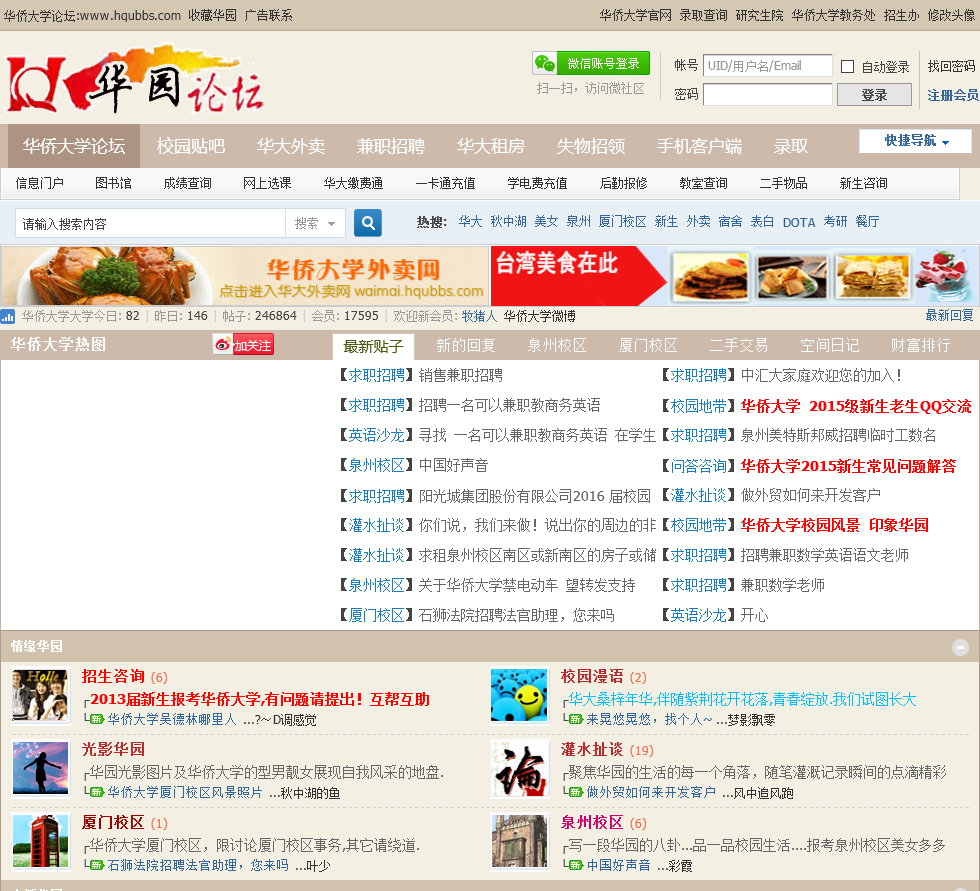Image resolution: width=980 pixels, height=891 pixels.
Task: Open the 成绩查询 sub-navigation link
Action: (x=188, y=183)
